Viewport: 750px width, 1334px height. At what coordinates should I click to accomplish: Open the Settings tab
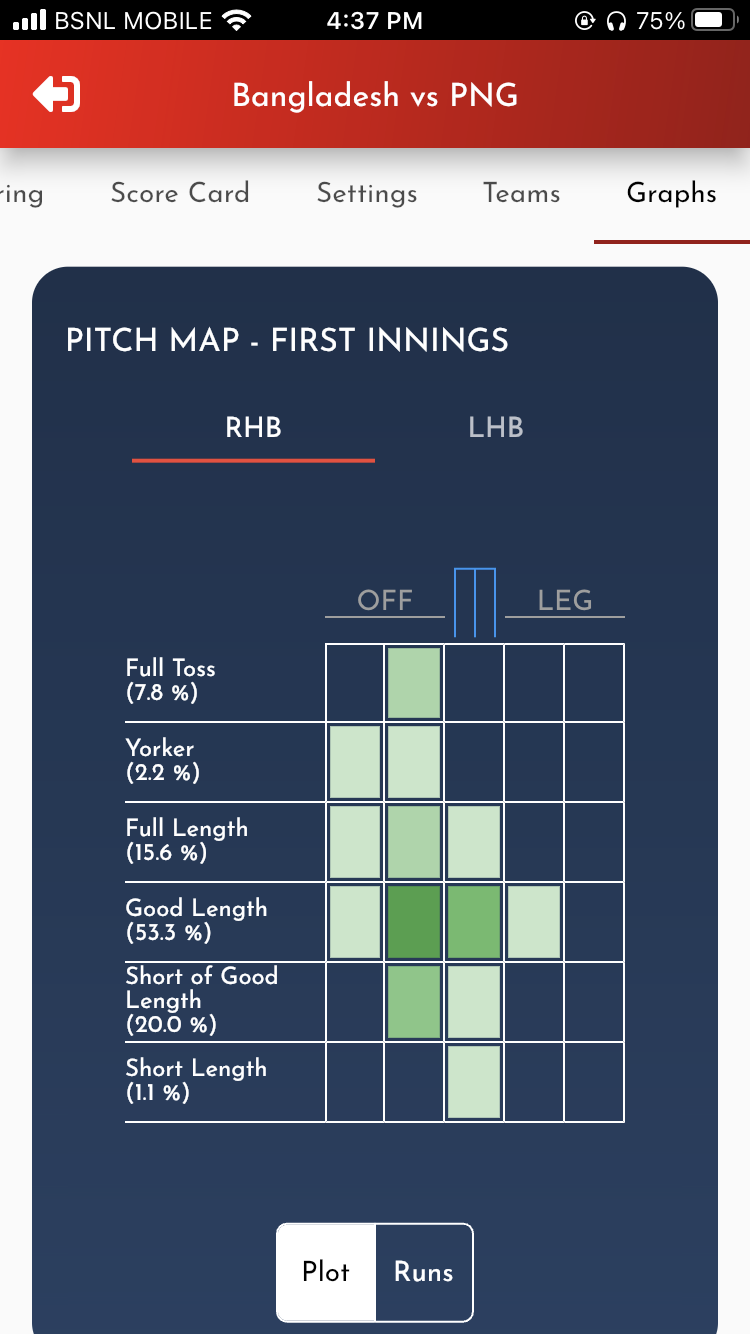(367, 193)
